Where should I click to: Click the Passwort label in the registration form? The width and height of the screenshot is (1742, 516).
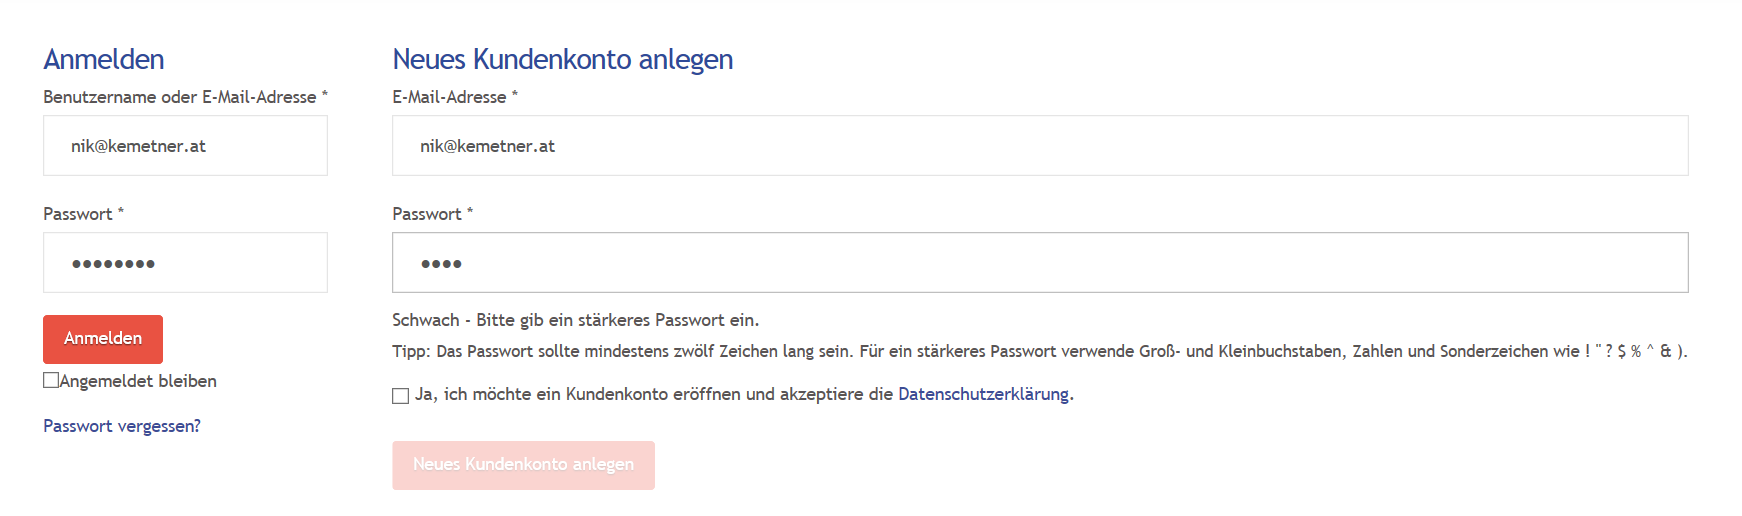pyautogui.click(x=432, y=214)
